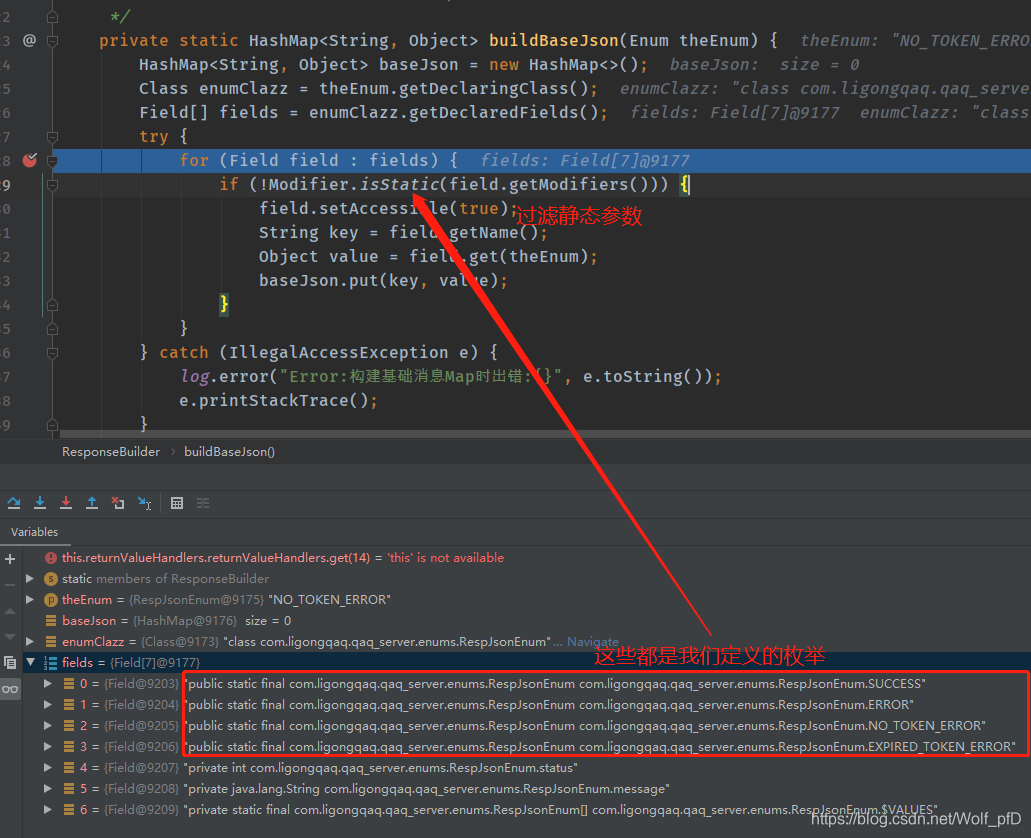Screen dimensions: 1031x838
Task: Expand fields element 5 message
Action: coord(48,789)
